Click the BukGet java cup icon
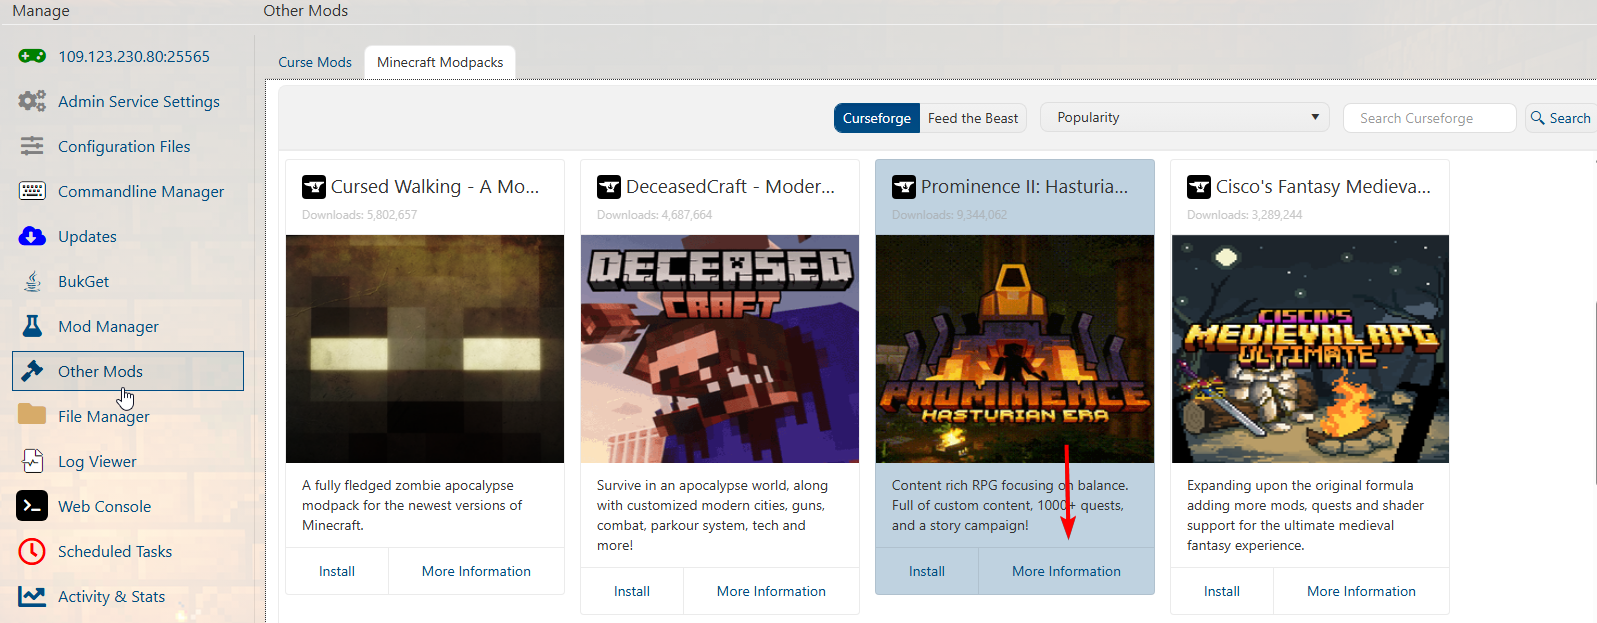The width and height of the screenshot is (1597, 623). pyautogui.click(x=32, y=281)
